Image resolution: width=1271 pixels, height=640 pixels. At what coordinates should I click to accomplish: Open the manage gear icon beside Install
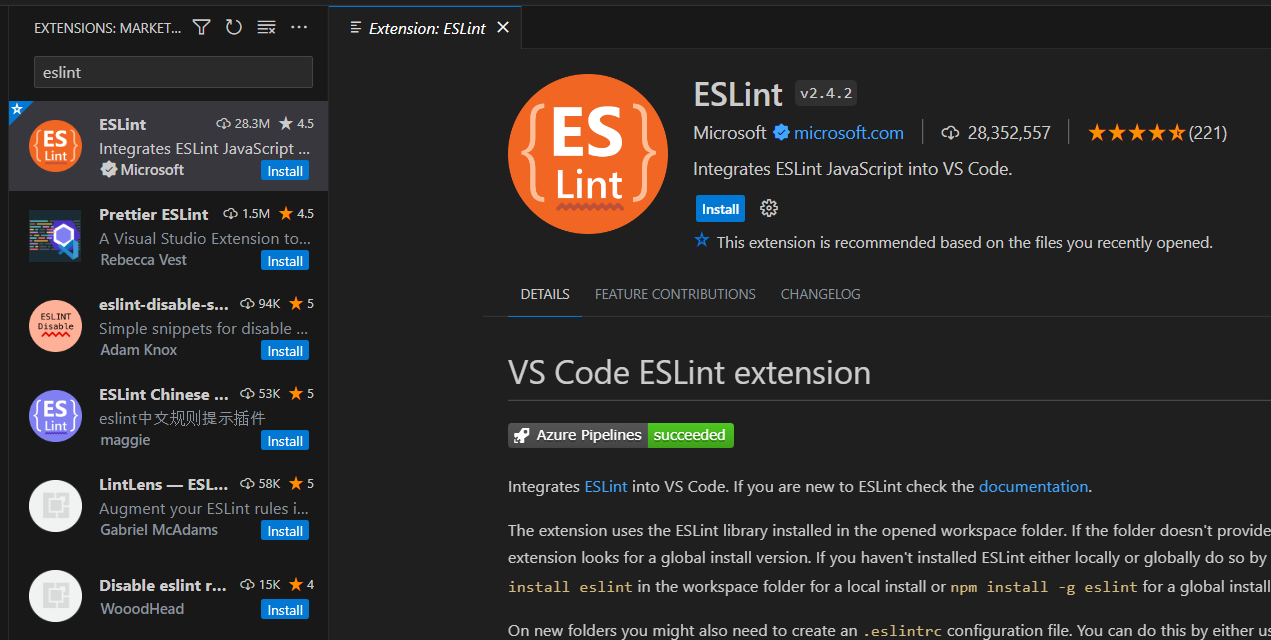pos(769,208)
